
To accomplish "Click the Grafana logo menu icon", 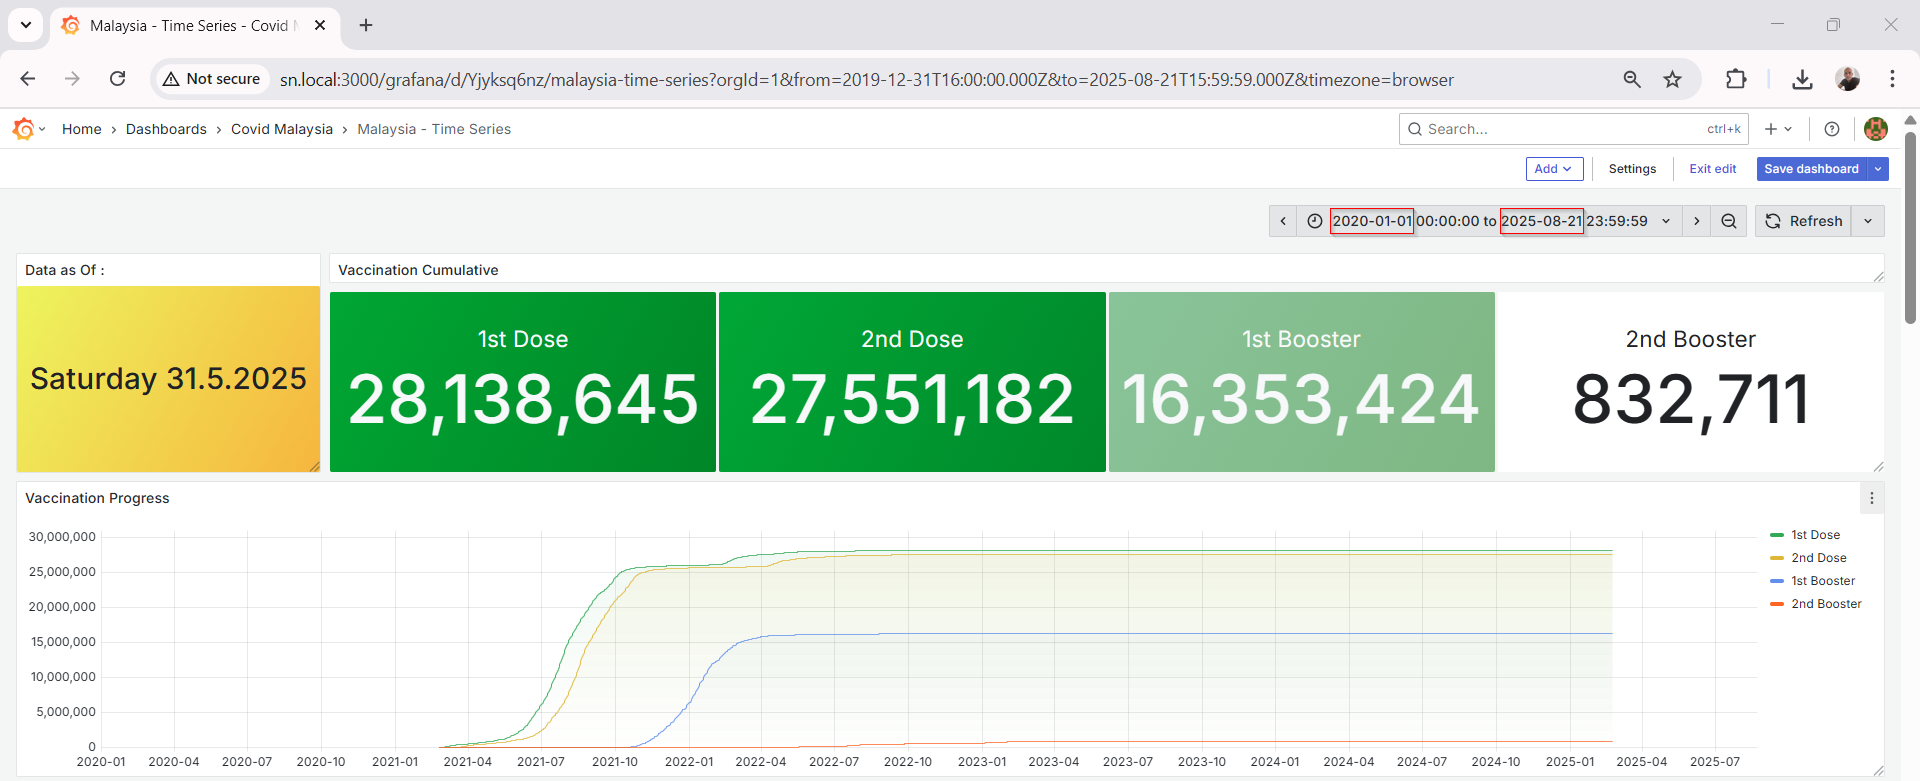I will pos(24,129).
